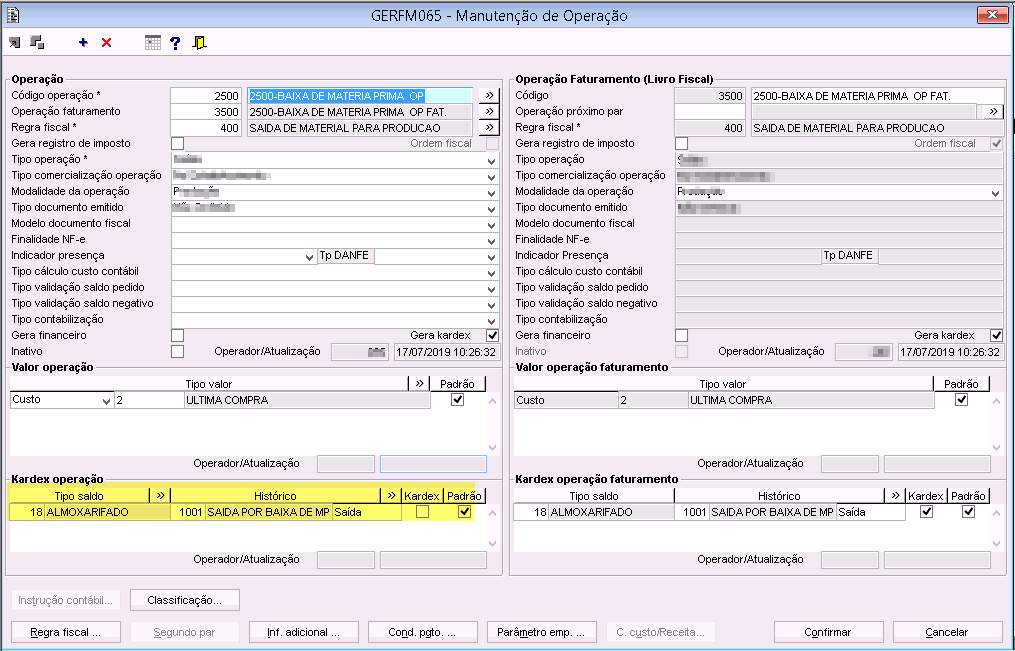Expand Tipo validação saldo pedido dropdown

pos(491,289)
